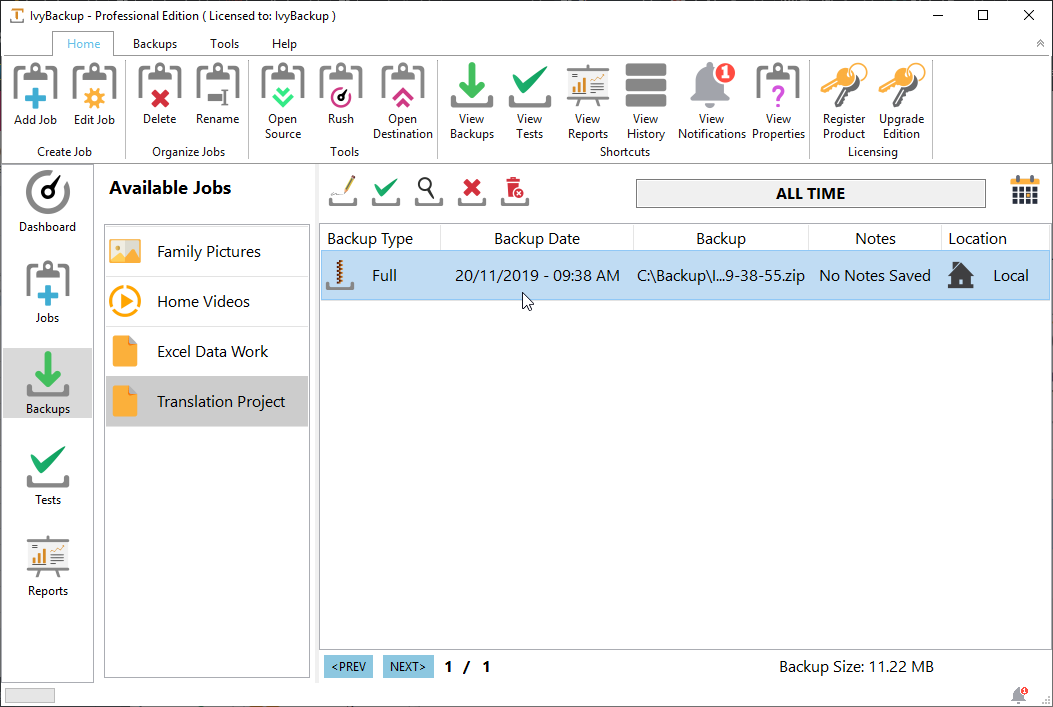Open the calendar date filter icon

[x=1025, y=191]
